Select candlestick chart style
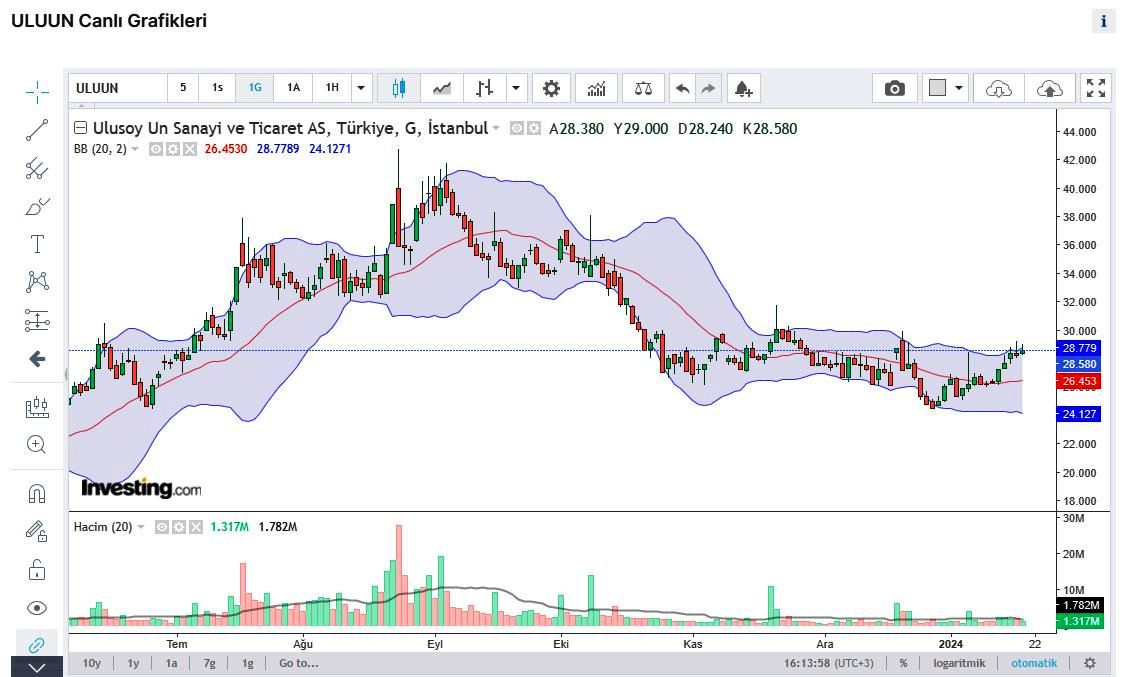 (399, 88)
